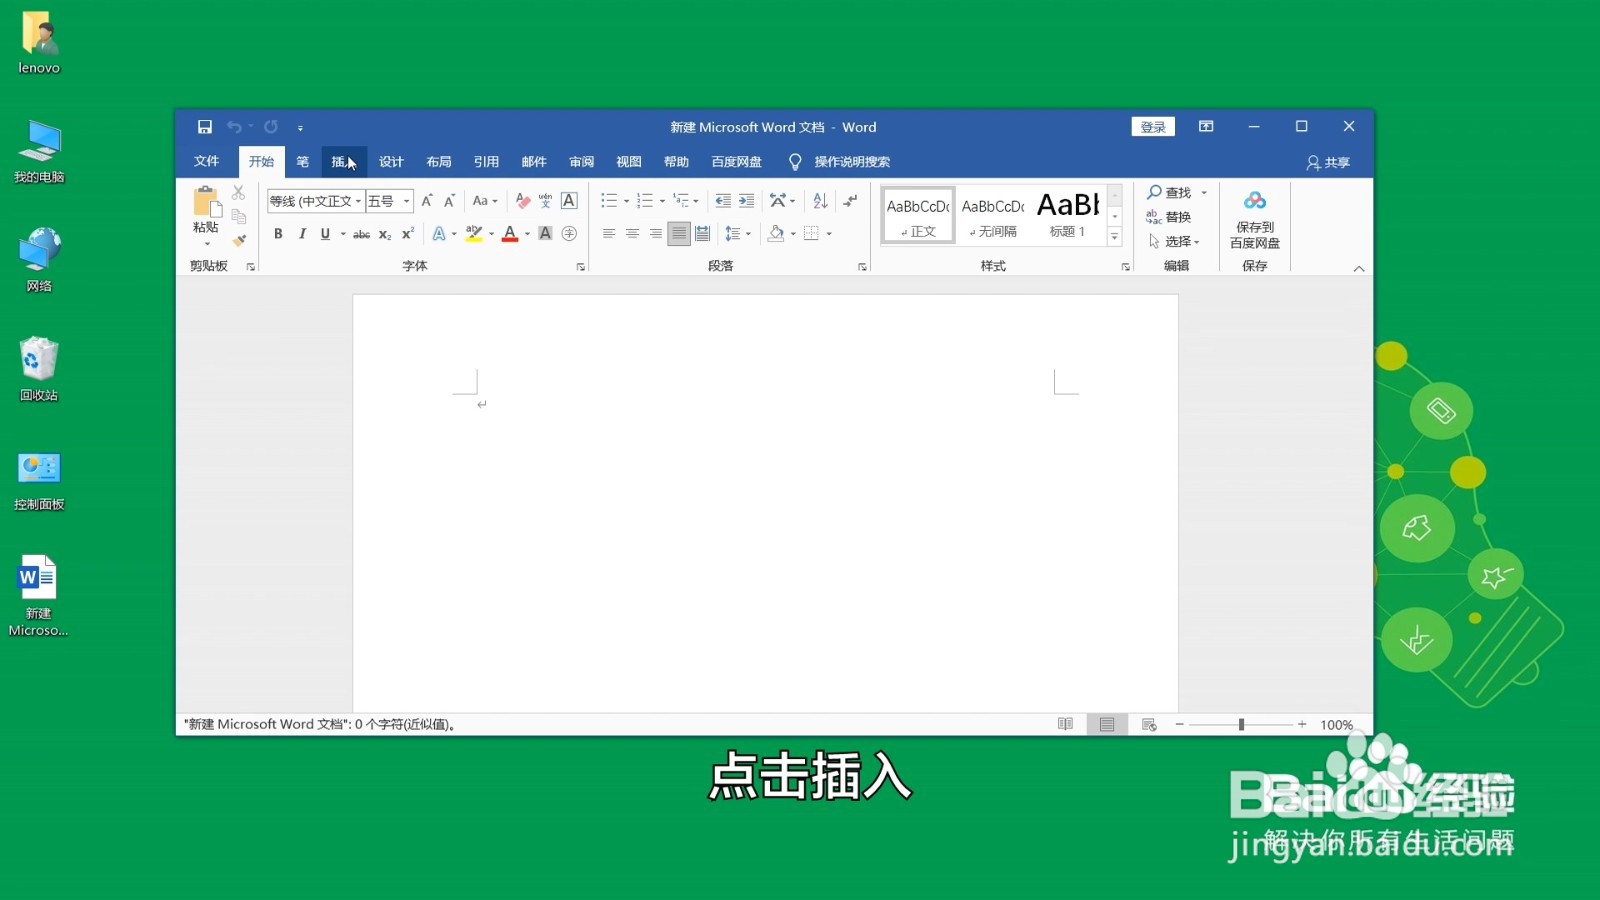Align text right

655,234
